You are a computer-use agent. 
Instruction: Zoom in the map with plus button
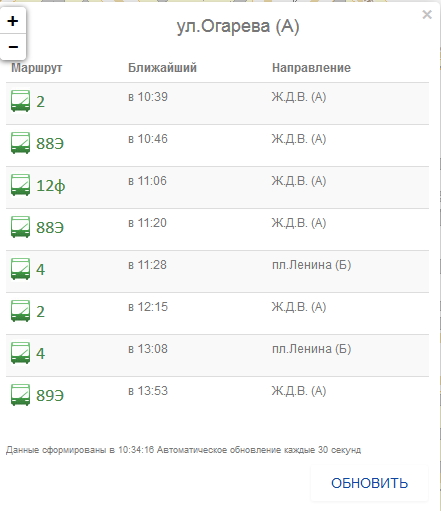click(13, 21)
